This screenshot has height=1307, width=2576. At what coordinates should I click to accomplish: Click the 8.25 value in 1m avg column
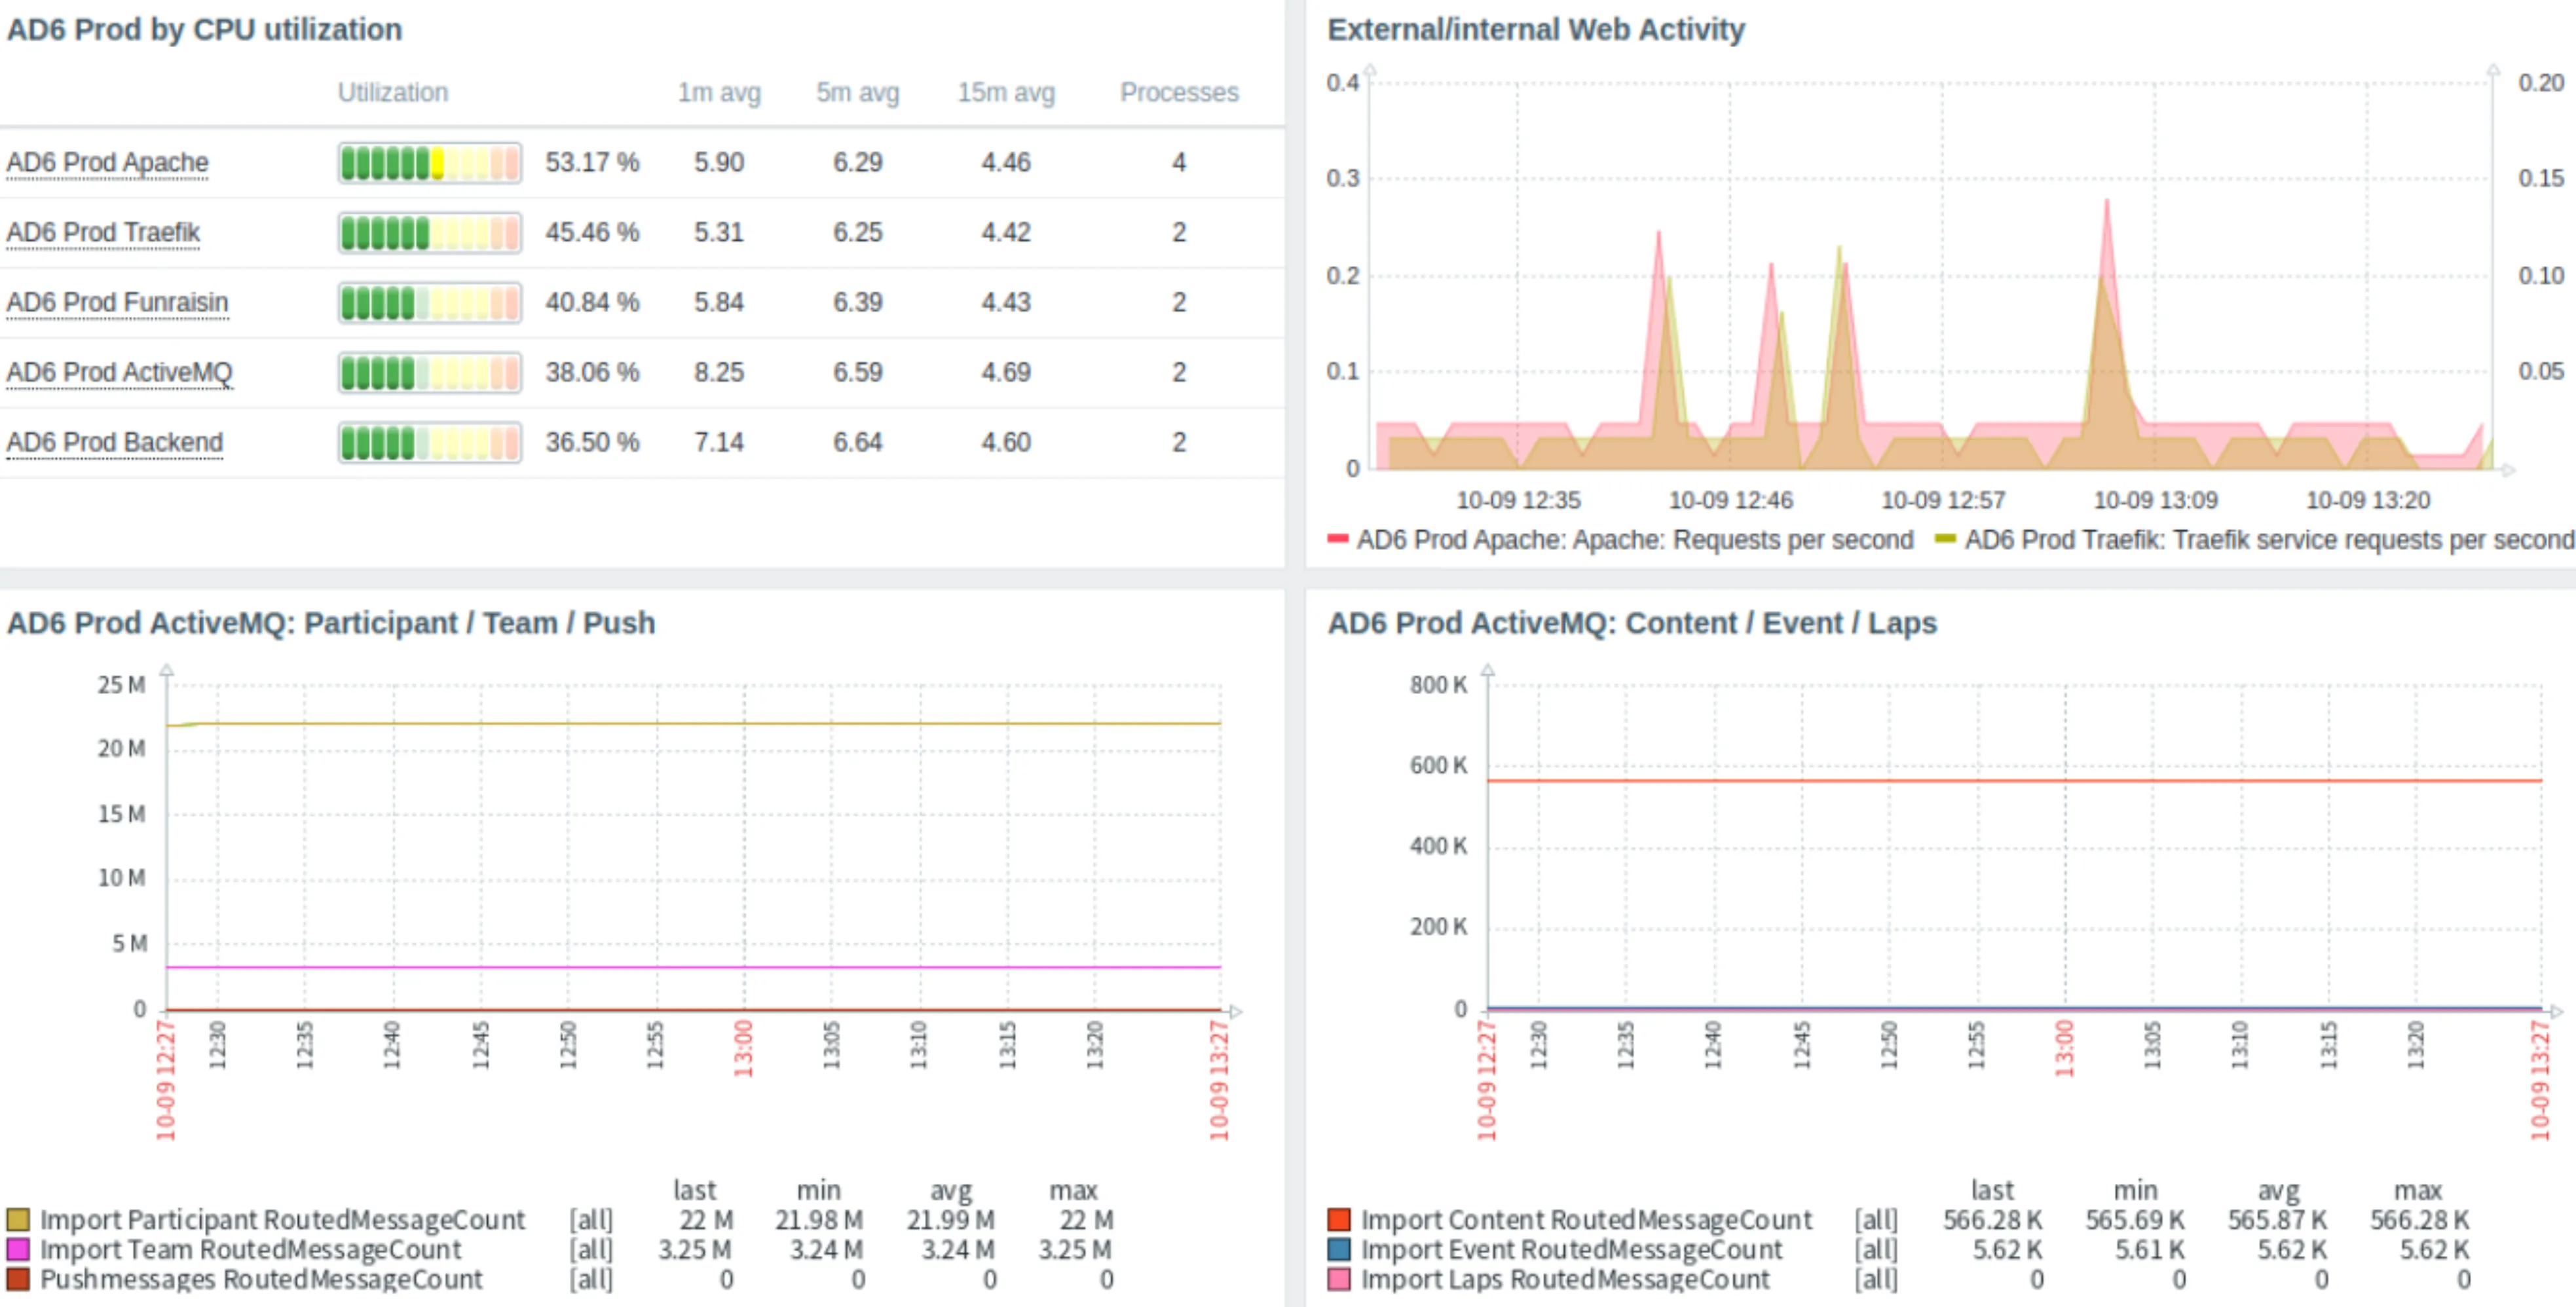coord(719,372)
